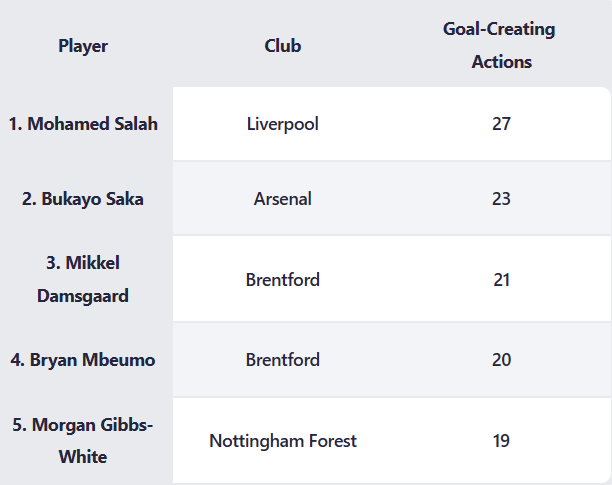Click the value 23 for Saka
612x485 pixels.
tap(501, 199)
